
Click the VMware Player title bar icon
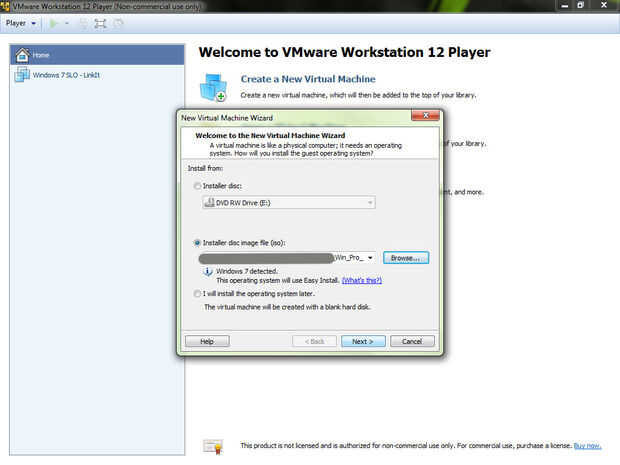coord(5,6)
